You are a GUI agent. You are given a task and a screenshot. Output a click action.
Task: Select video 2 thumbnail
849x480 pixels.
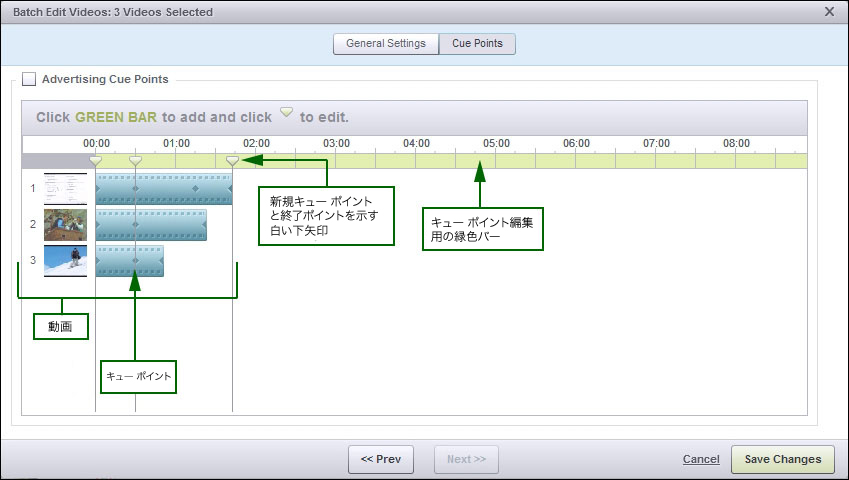[x=66, y=225]
